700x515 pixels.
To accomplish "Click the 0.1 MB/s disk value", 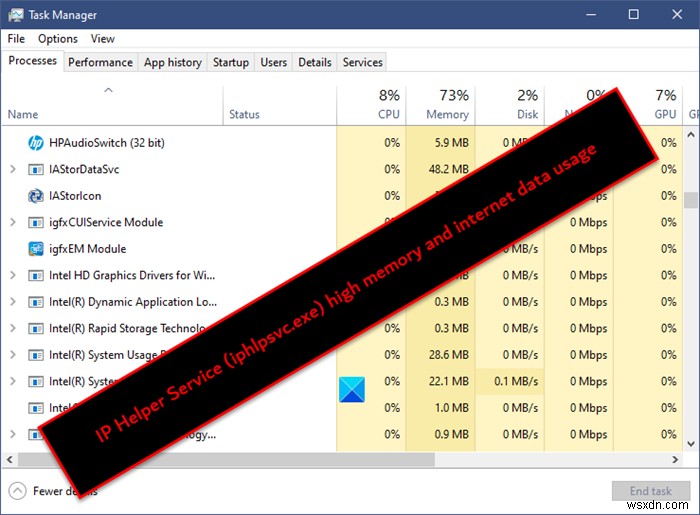I will click(x=516, y=382).
